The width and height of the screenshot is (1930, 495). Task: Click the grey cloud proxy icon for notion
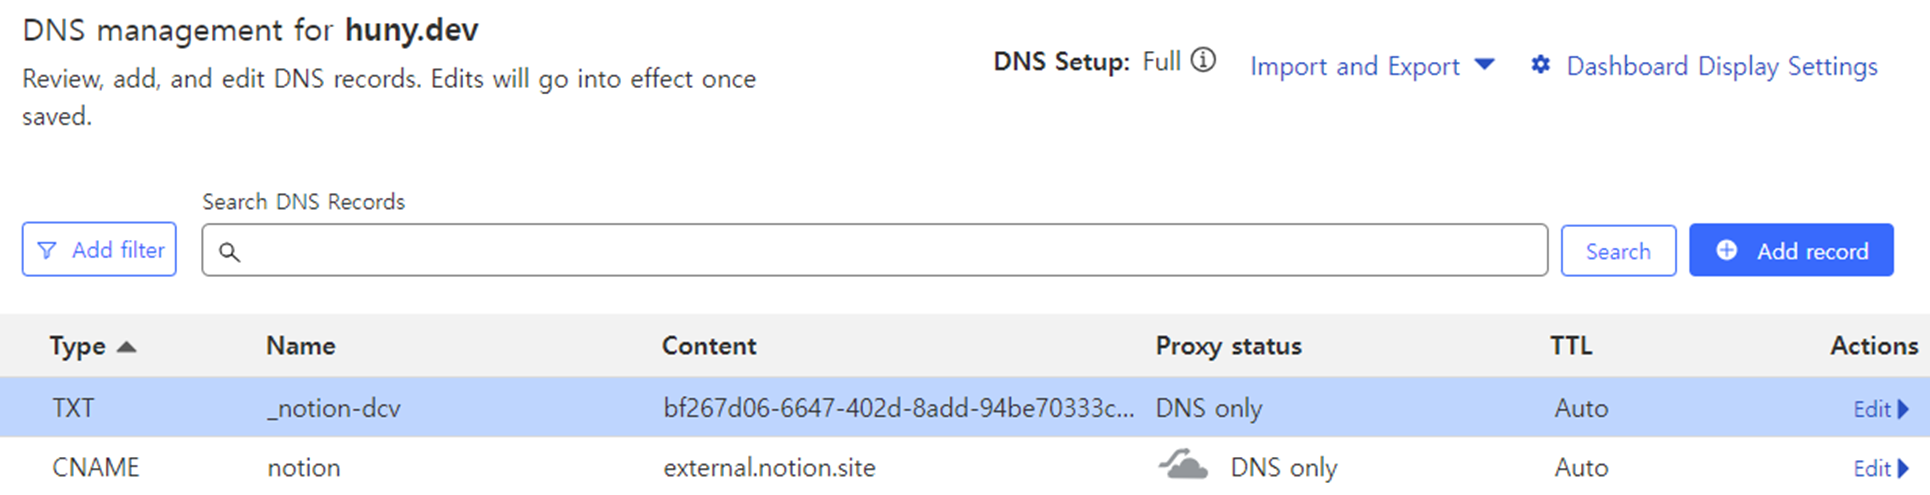[1183, 465]
